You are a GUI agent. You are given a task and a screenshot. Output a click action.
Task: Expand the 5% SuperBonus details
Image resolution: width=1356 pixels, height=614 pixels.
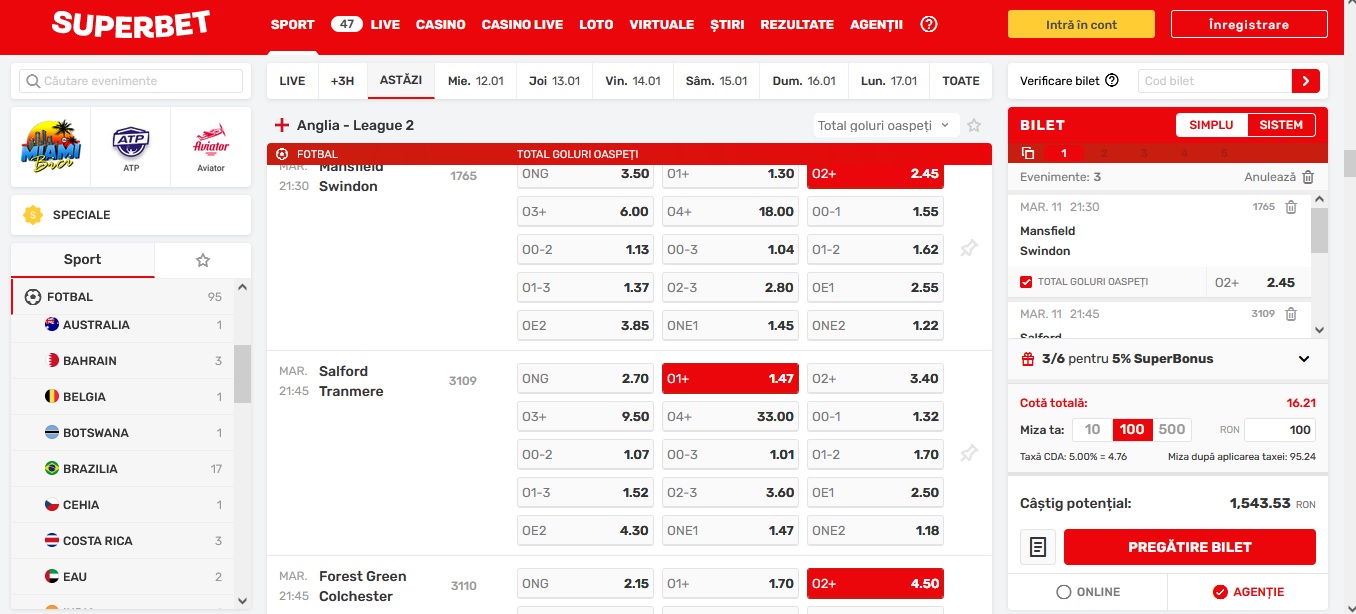point(1304,359)
